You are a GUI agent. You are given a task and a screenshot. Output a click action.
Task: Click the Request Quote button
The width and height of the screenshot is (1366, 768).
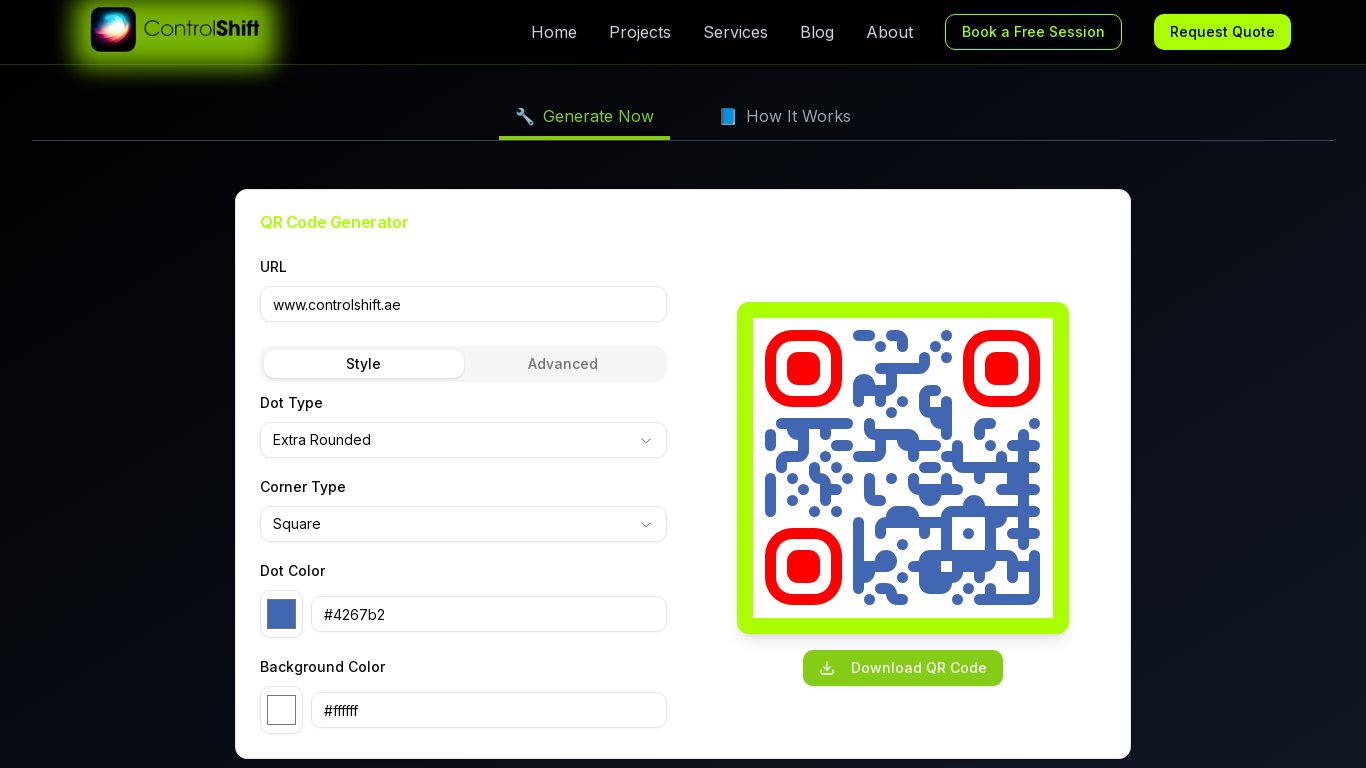pyautogui.click(x=1222, y=32)
